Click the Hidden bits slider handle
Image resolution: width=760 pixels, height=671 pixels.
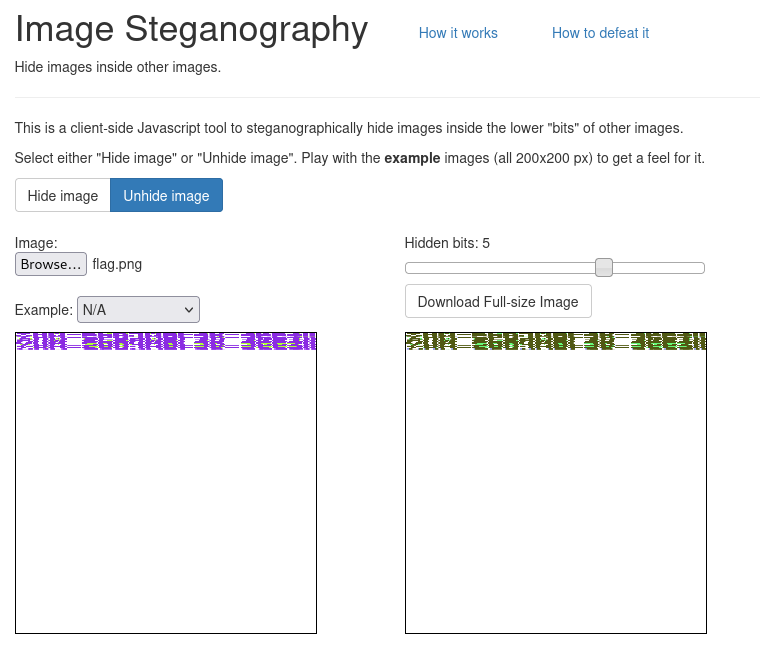(604, 268)
